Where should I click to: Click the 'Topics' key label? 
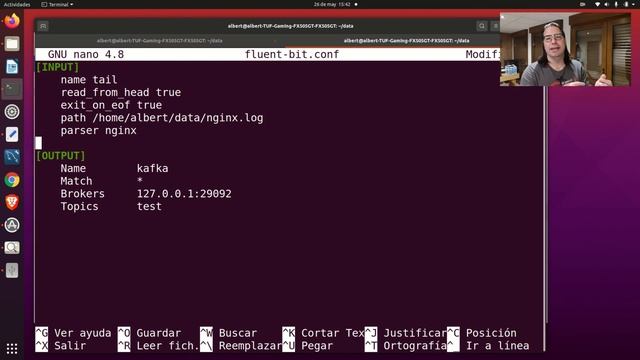point(80,206)
